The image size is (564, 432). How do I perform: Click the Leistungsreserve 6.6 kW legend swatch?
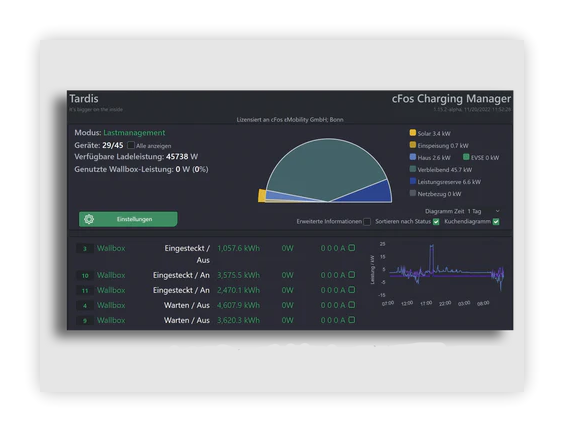coord(413,181)
